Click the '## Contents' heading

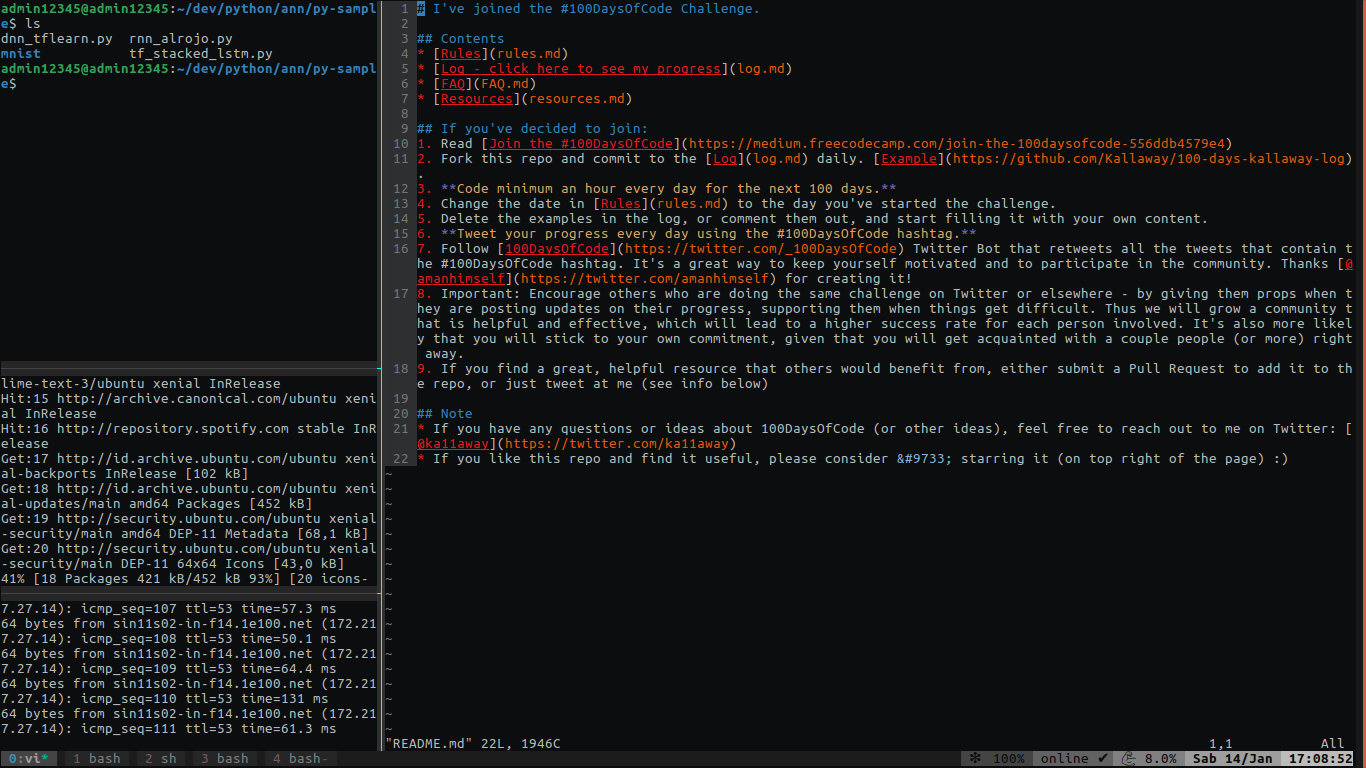(461, 39)
